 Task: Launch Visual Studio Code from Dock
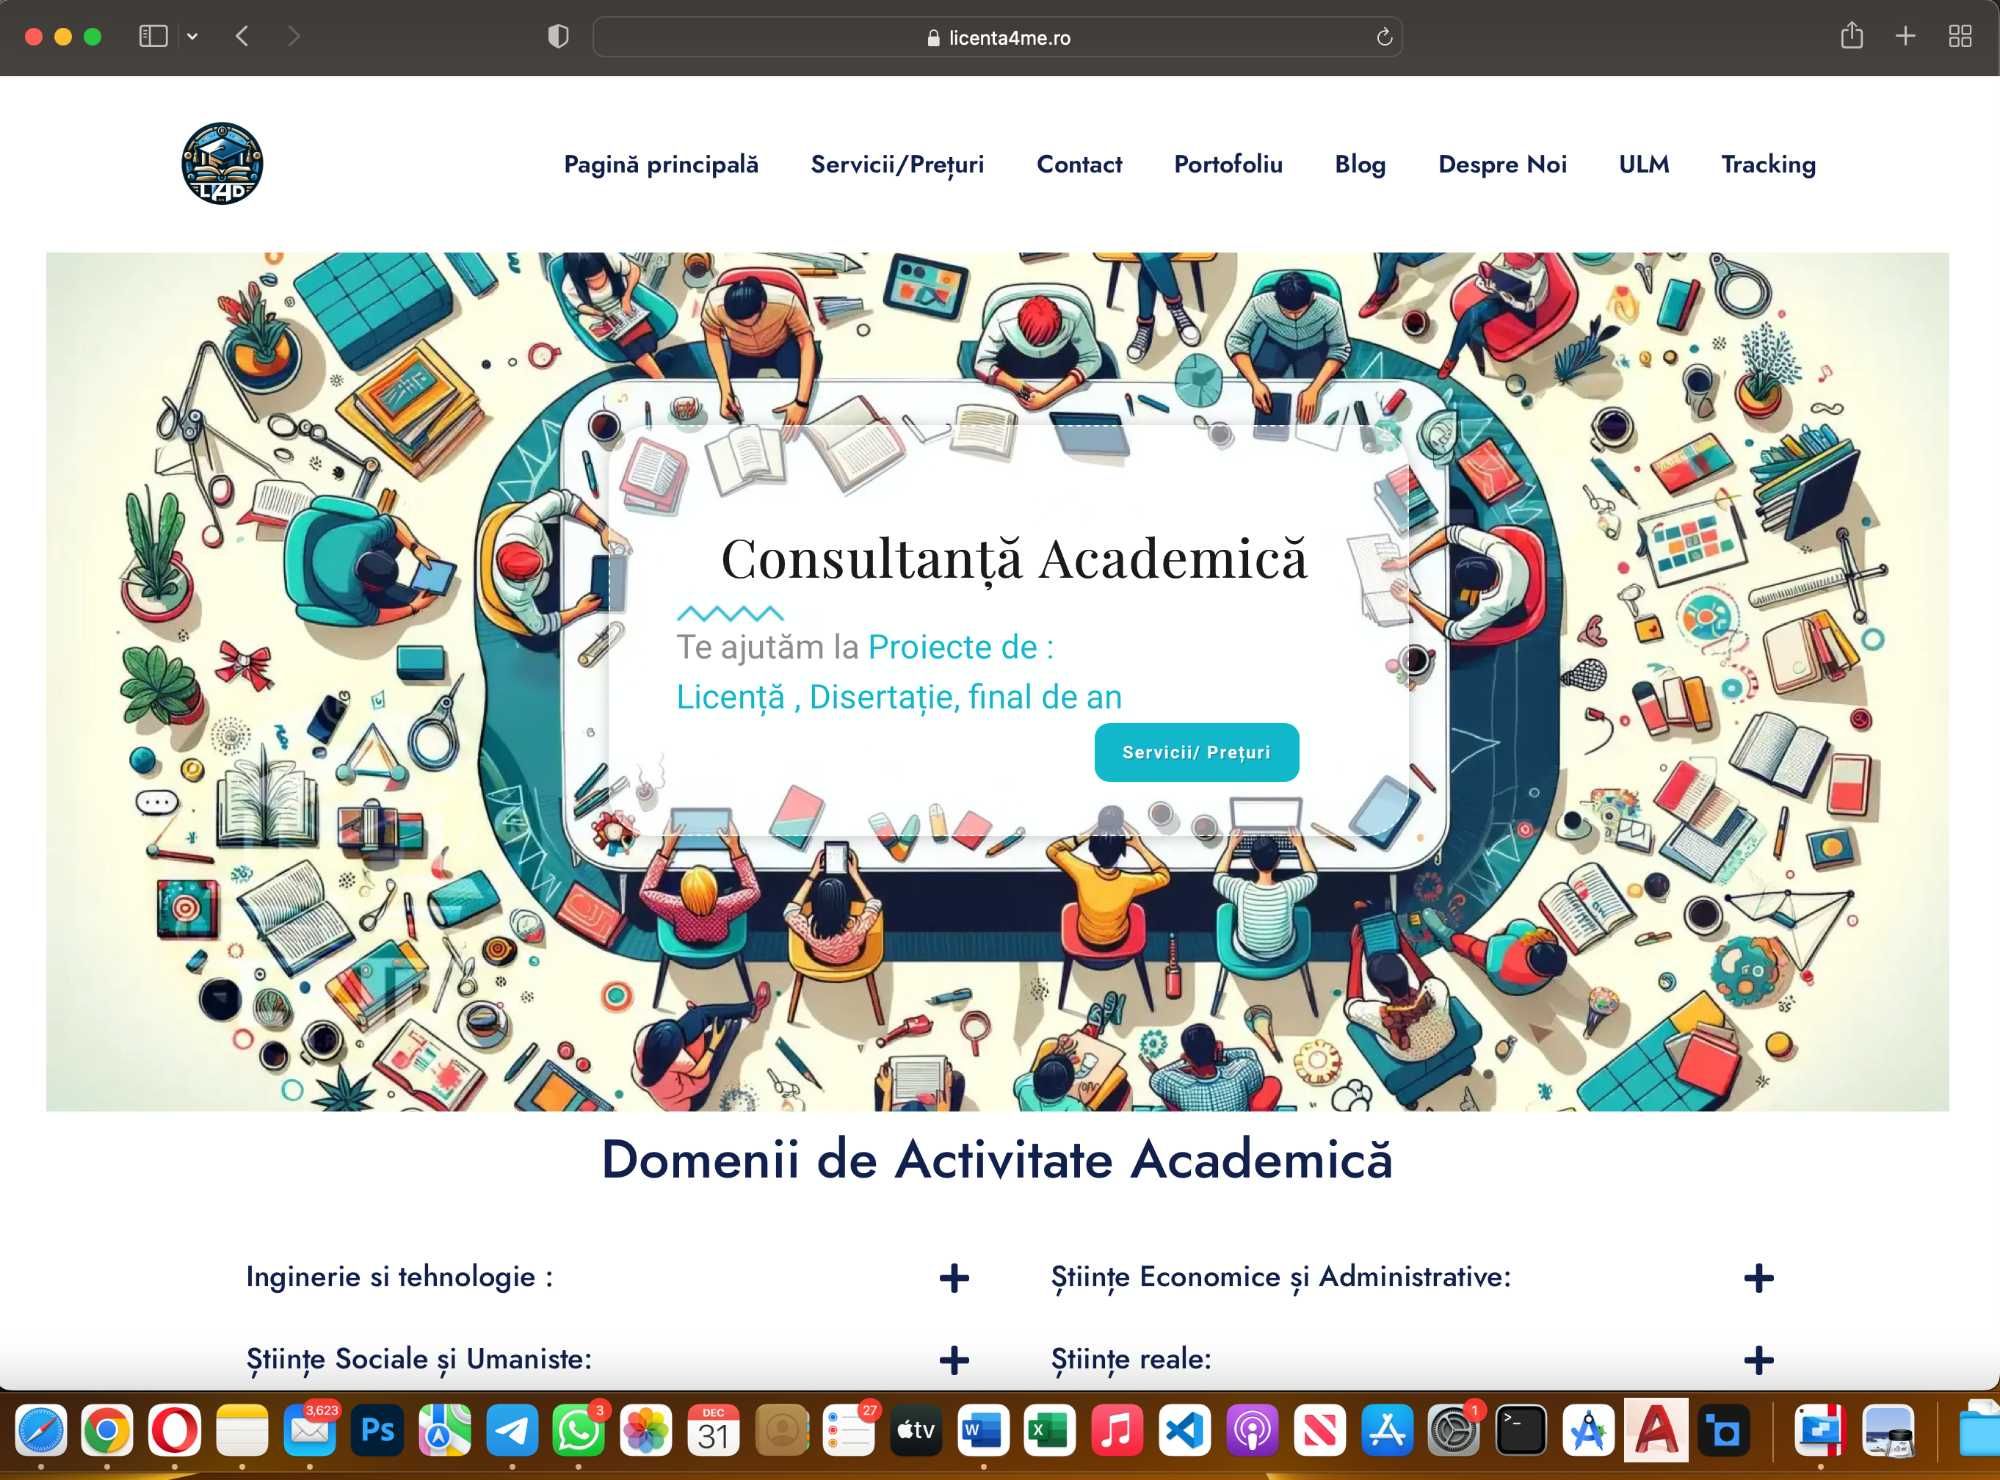1185,1431
